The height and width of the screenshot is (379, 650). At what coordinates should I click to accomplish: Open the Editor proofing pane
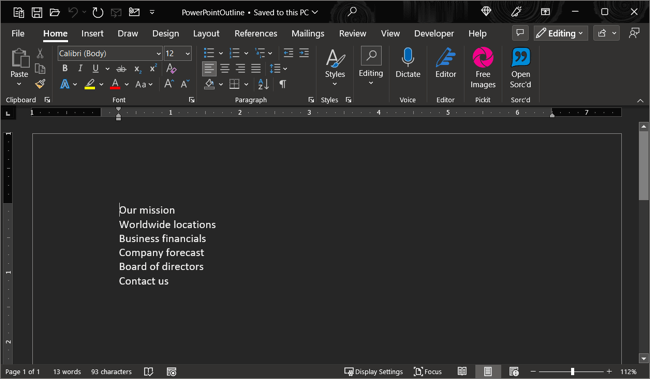pos(446,63)
